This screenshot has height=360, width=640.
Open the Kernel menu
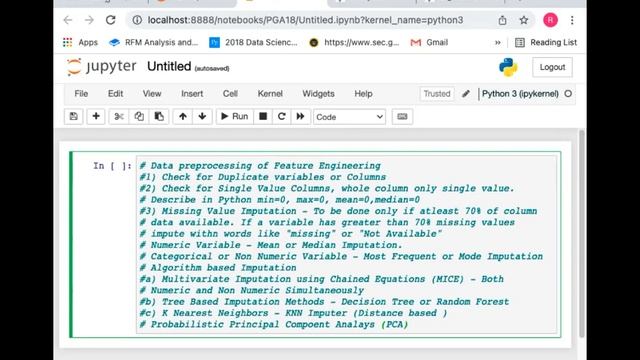point(270,94)
